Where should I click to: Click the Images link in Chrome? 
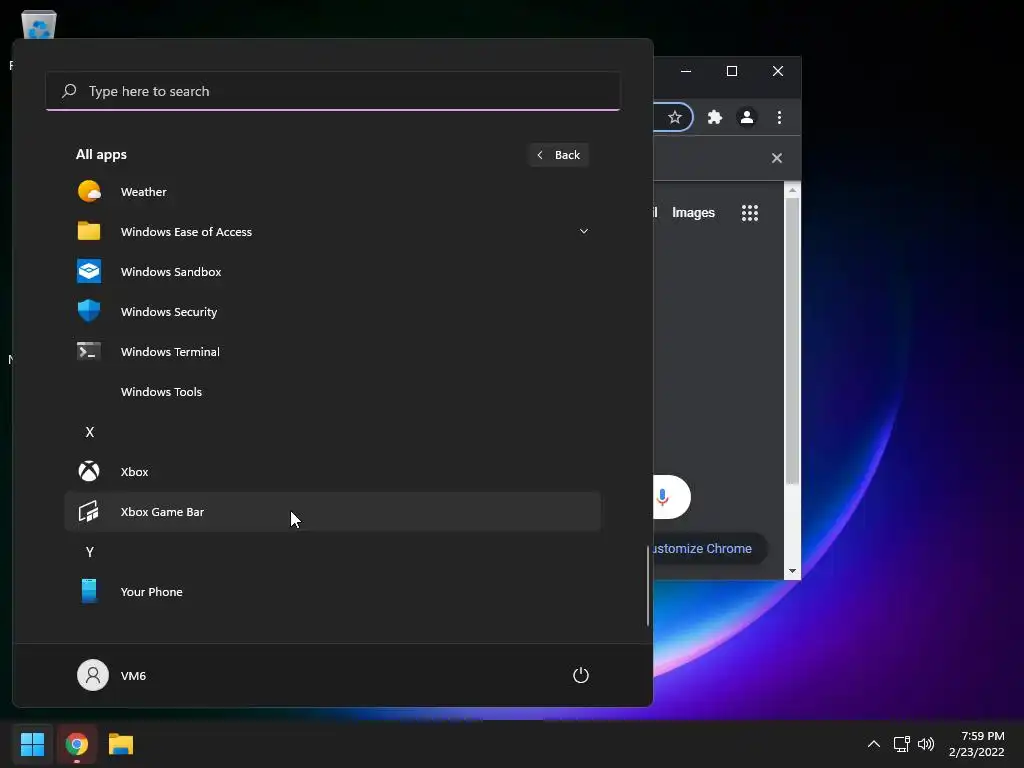(693, 212)
